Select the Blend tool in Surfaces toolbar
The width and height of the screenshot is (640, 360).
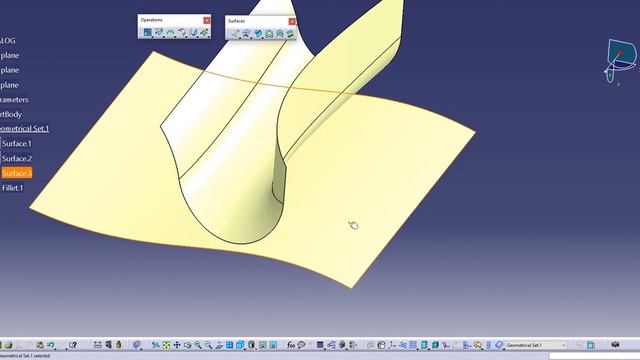click(290, 34)
